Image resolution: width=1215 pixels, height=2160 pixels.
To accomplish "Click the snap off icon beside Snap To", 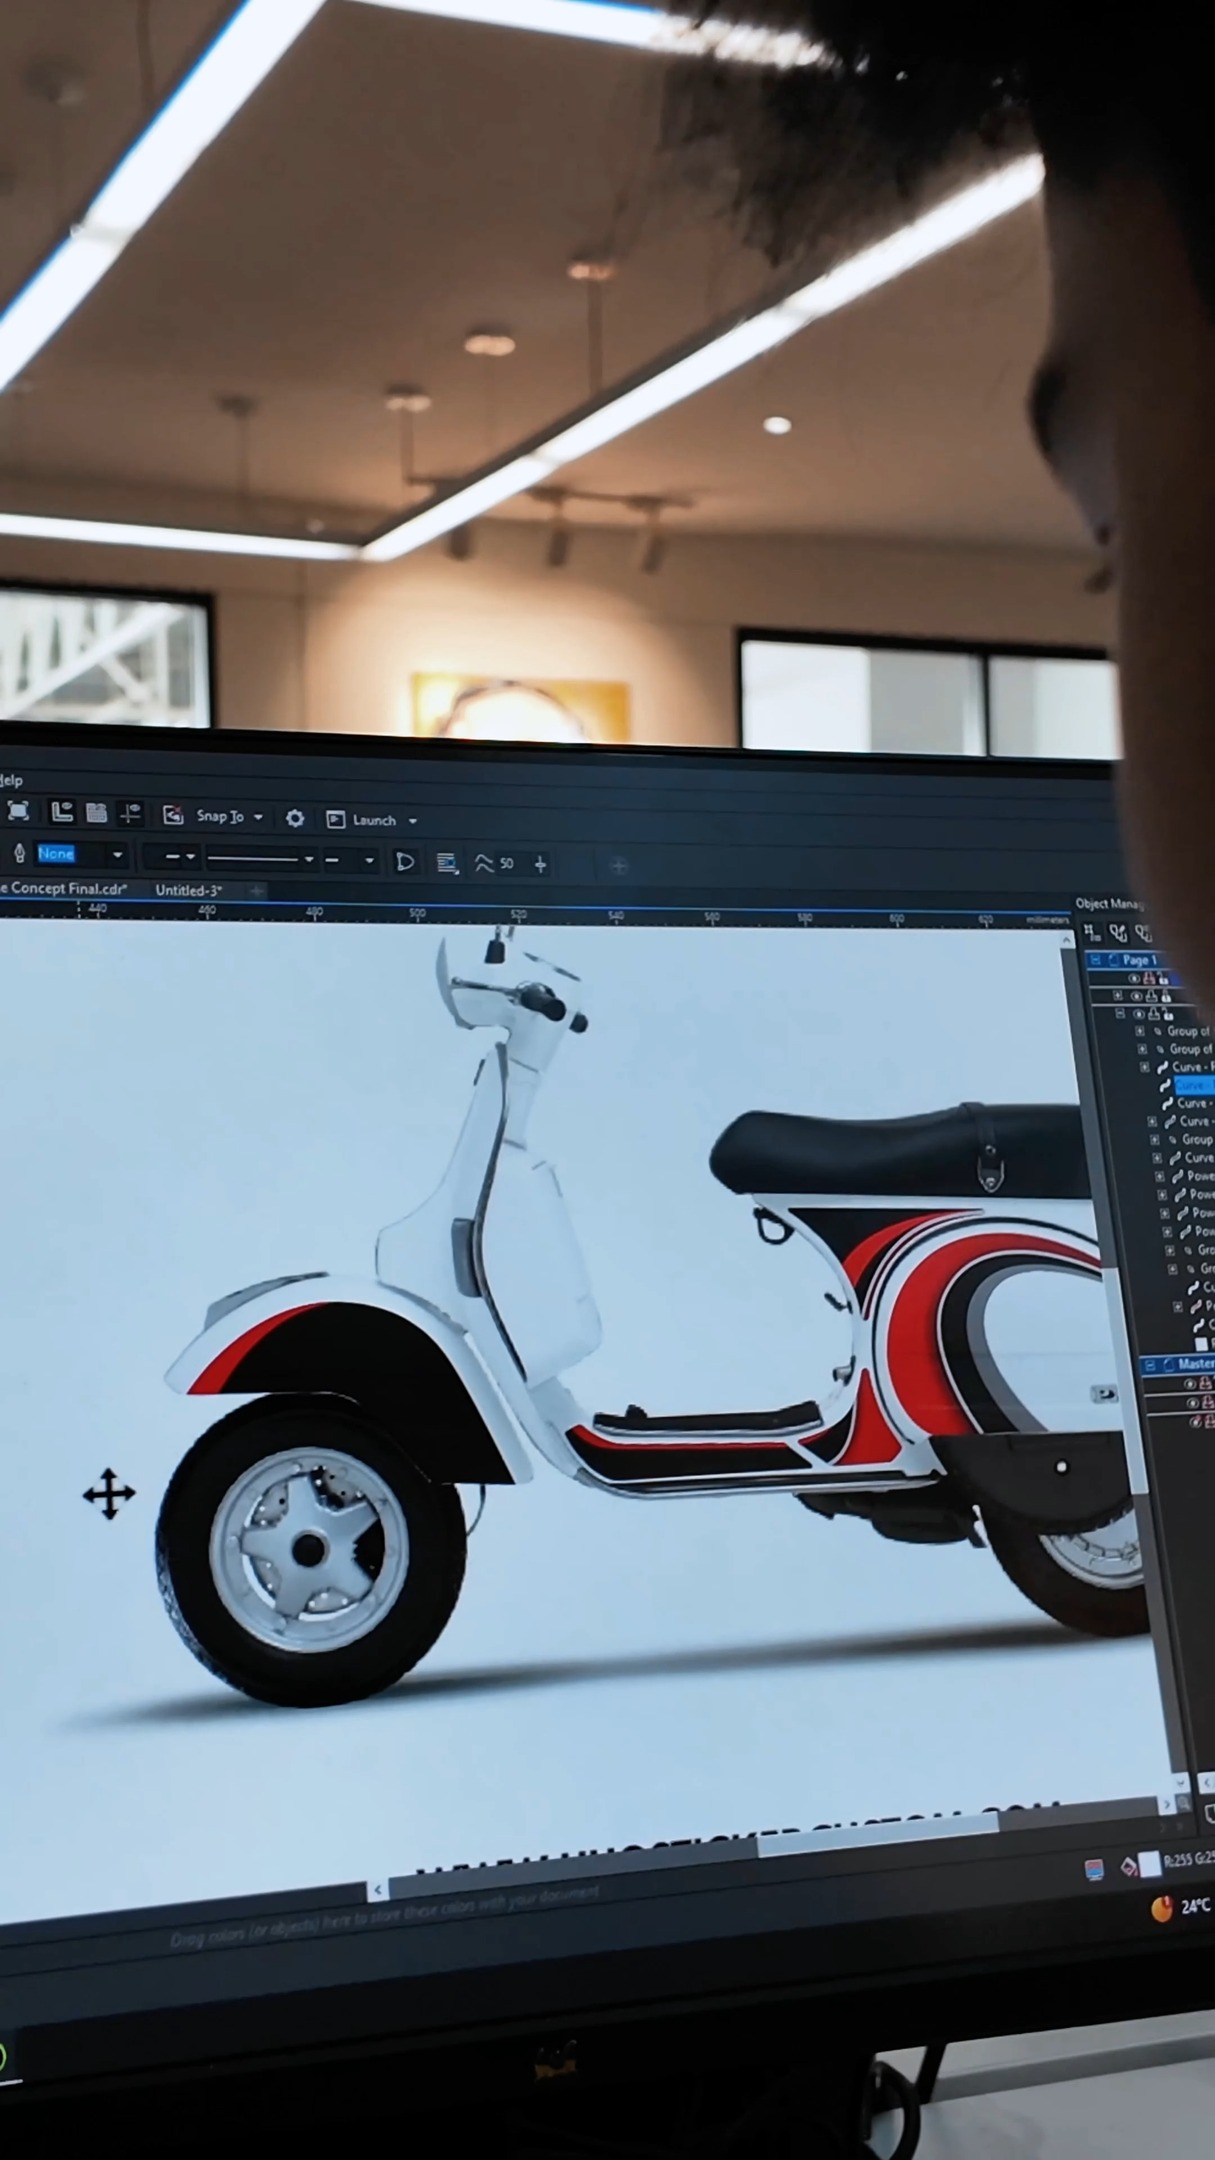I will [173, 815].
